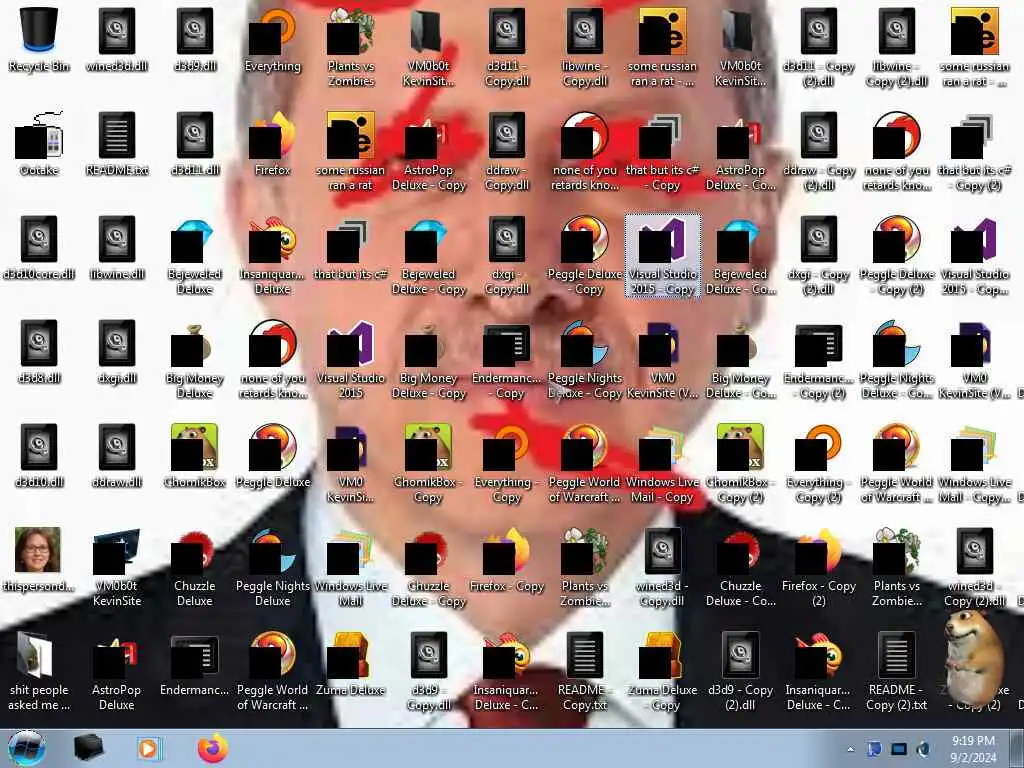This screenshot has width=1024, height=768.
Task: Launch Windows Media Player from the taskbar
Action: [148, 749]
